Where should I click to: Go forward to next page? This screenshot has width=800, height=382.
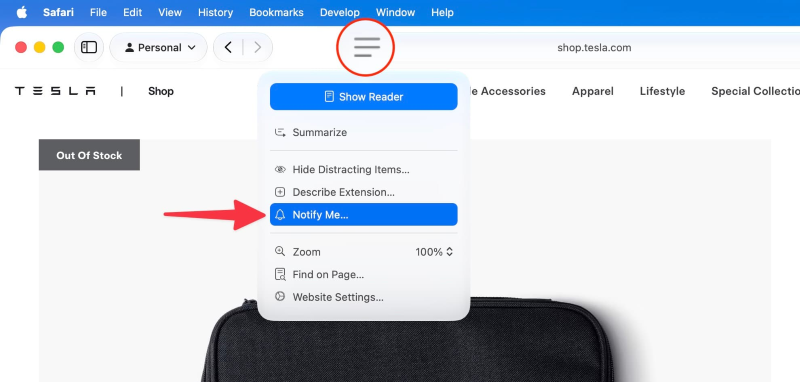[x=258, y=47]
